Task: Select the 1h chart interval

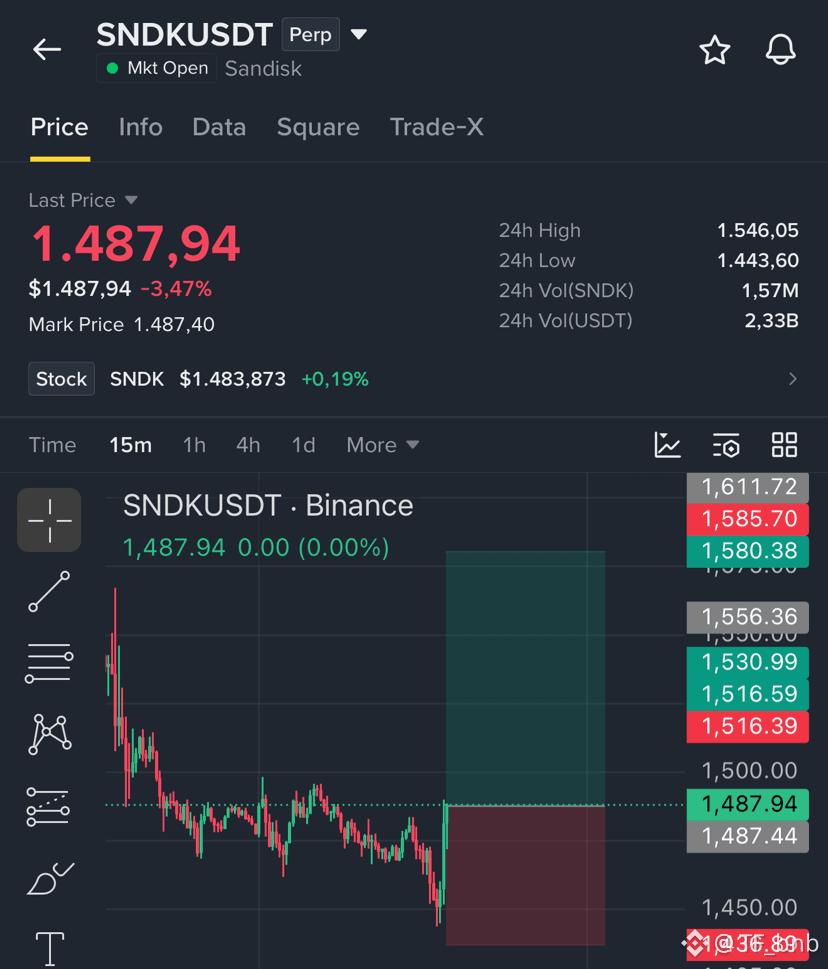Action: [x=194, y=445]
